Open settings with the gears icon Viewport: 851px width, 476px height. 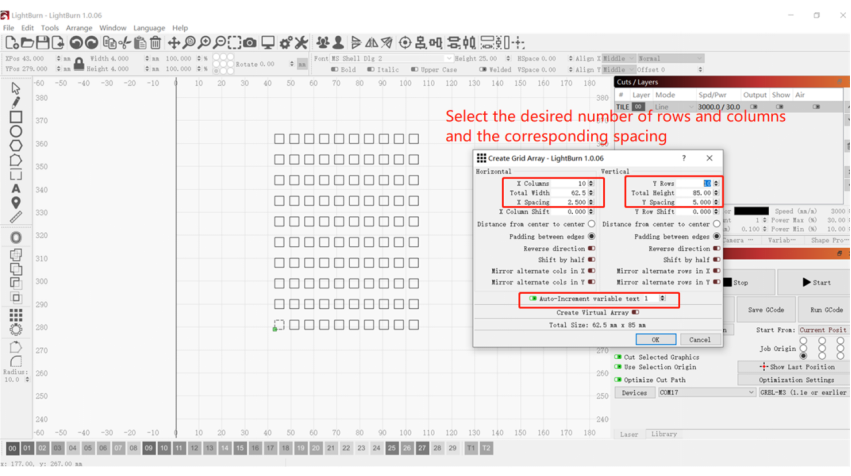coord(285,43)
